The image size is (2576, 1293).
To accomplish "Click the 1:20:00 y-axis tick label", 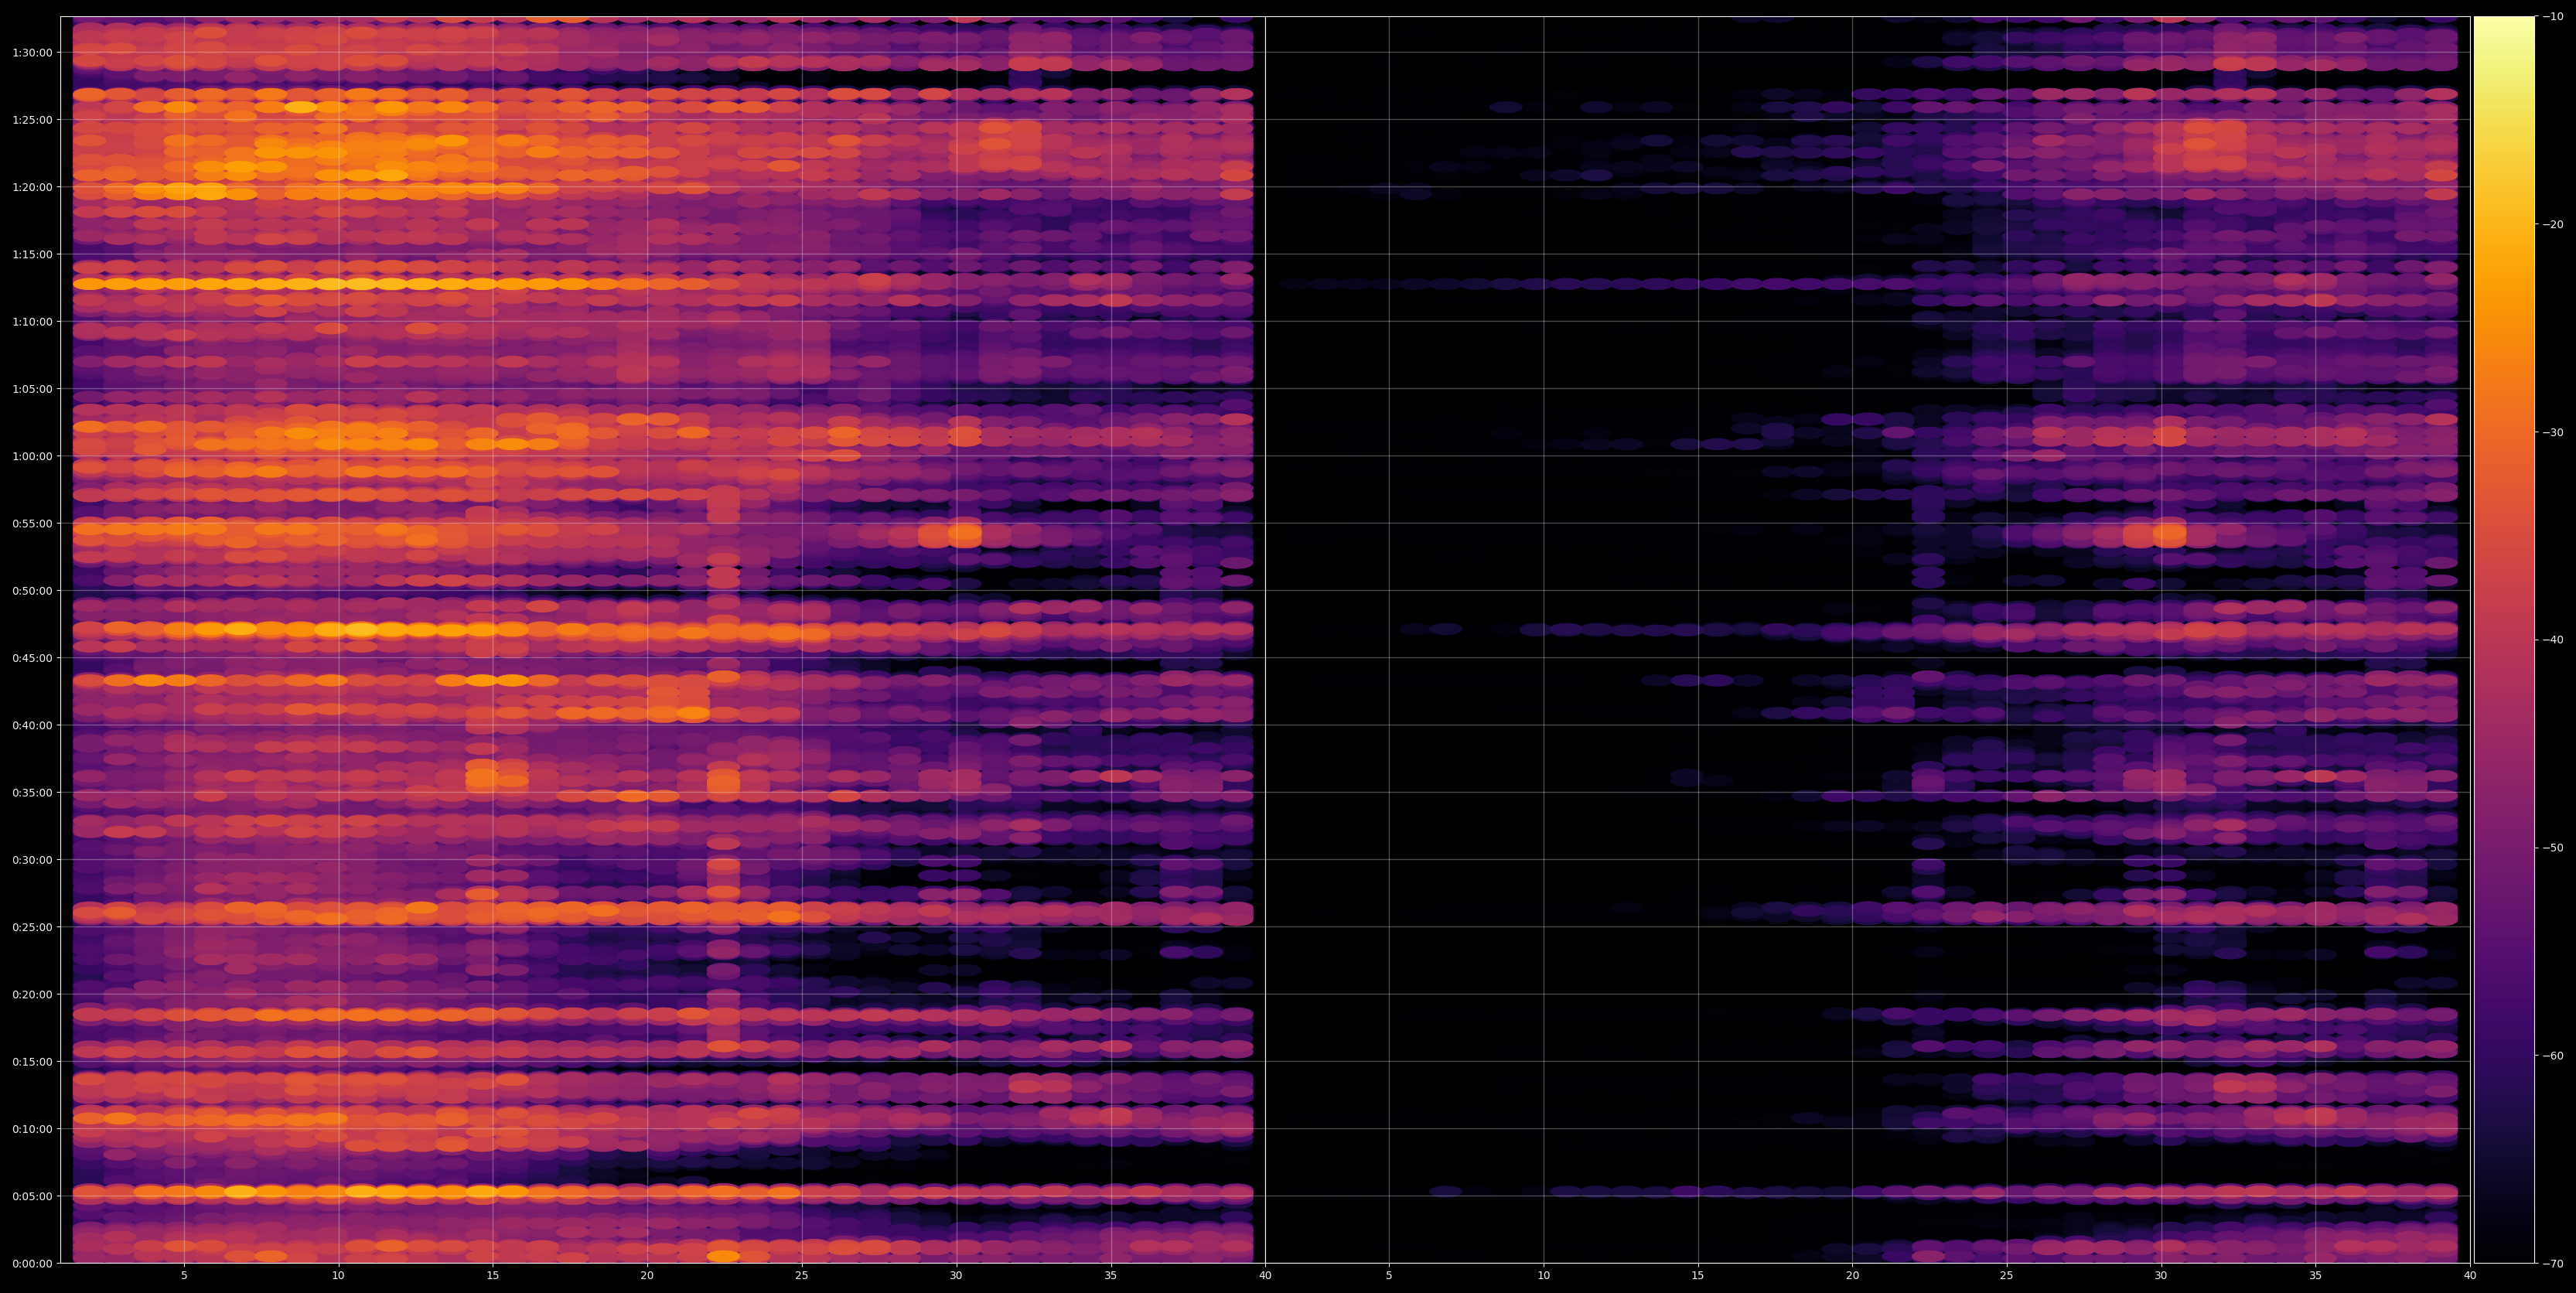I will coord(32,187).
